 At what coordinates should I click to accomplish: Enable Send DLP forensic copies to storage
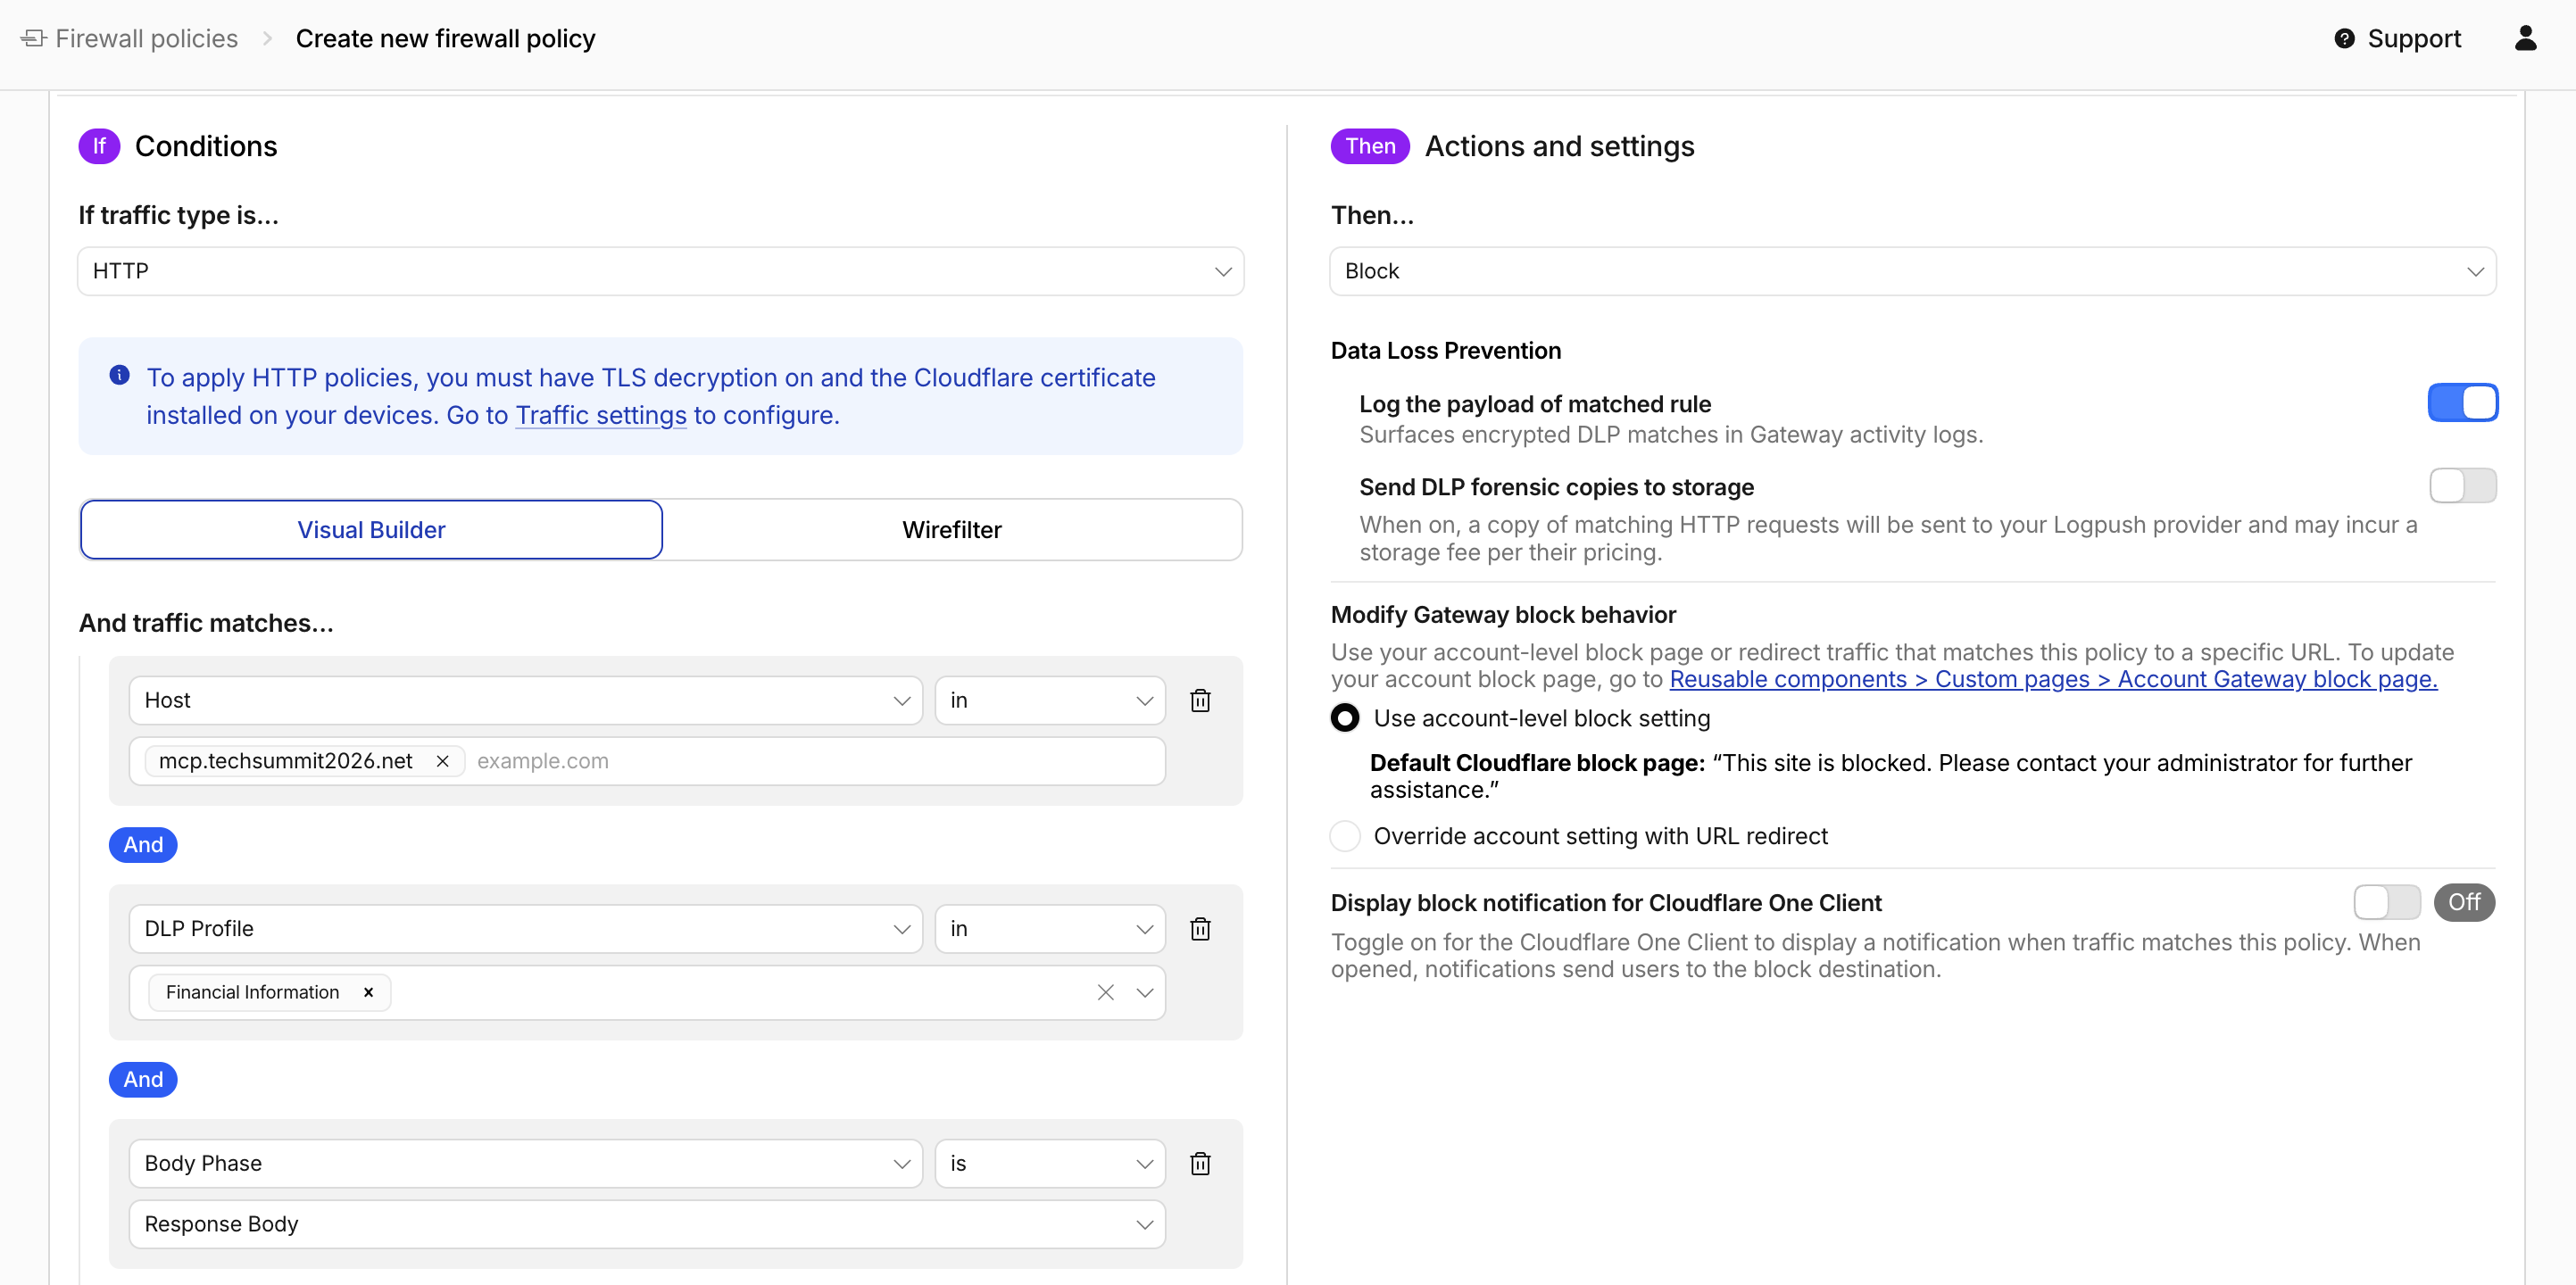tap(2462, 486)
